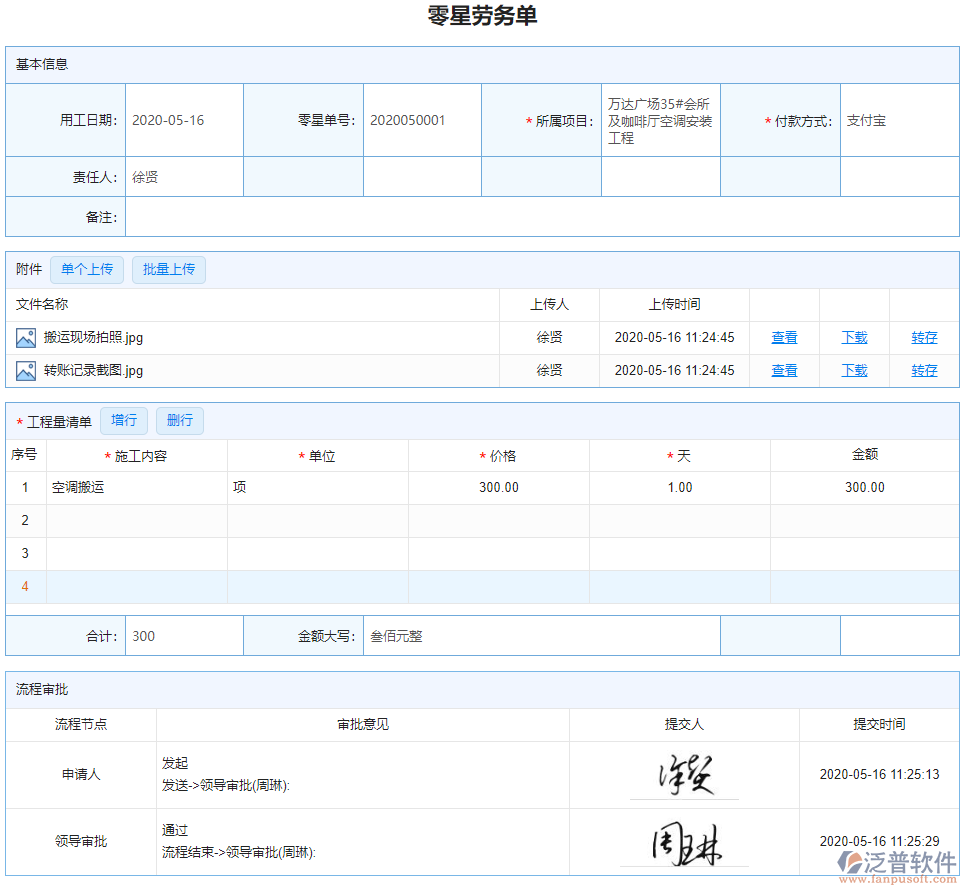Open the 用工日期 date field
967x895 pixels.
184,121
